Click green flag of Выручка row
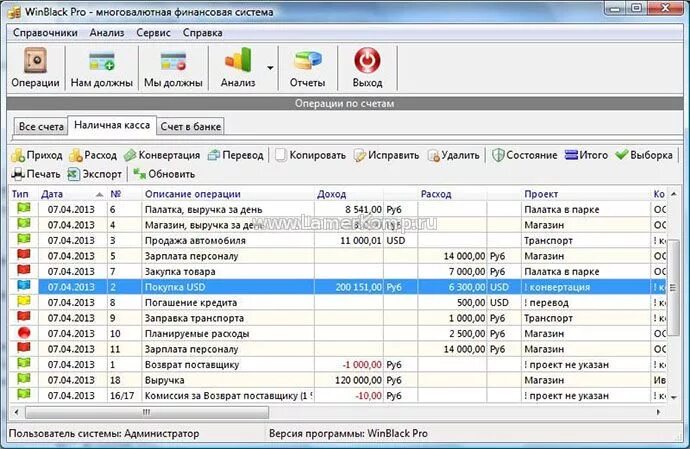Viewport: 690px width, 449px height. pos(24,379)
